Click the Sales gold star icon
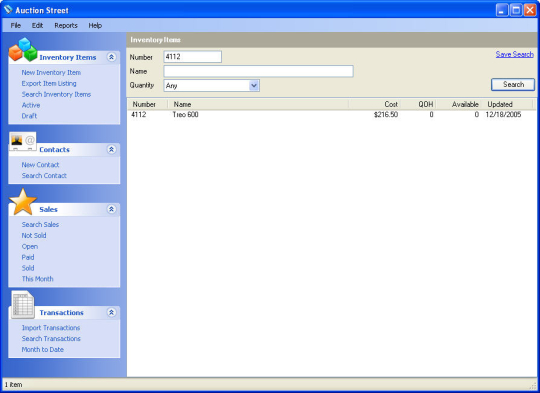 (x=23, y=202)
